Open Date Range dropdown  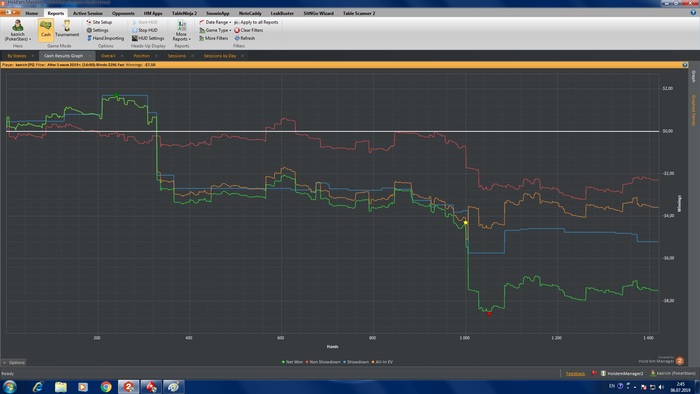pos(215,22)
